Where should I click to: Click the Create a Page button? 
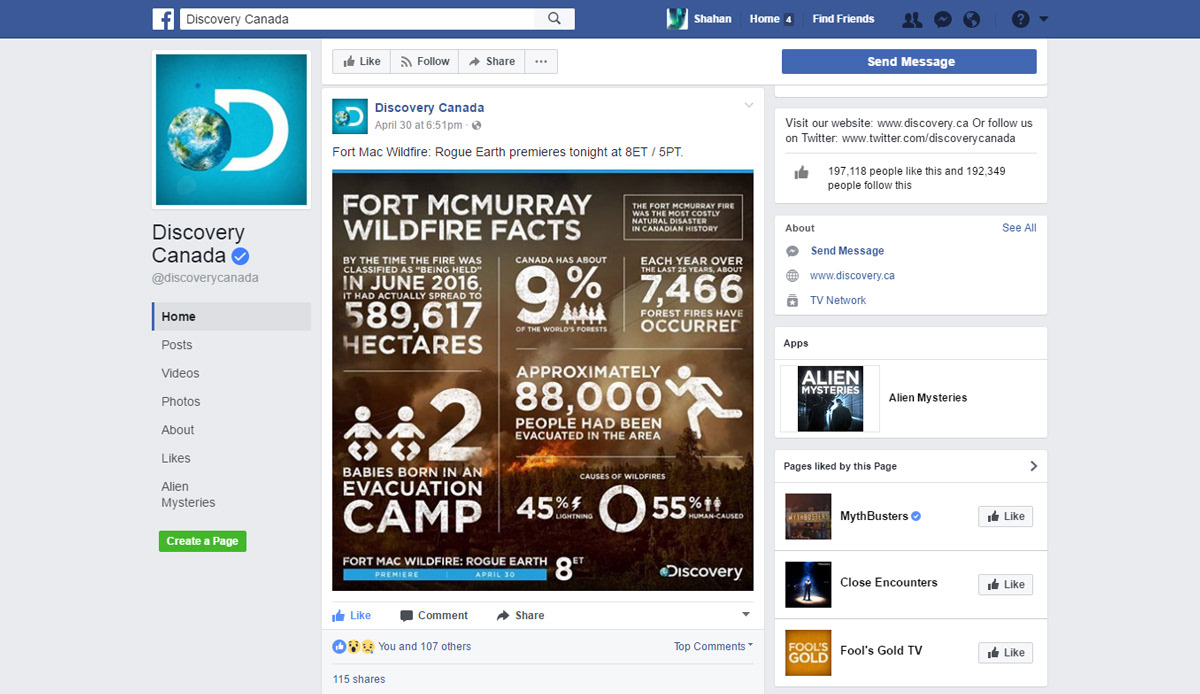(x=202, y=541)
